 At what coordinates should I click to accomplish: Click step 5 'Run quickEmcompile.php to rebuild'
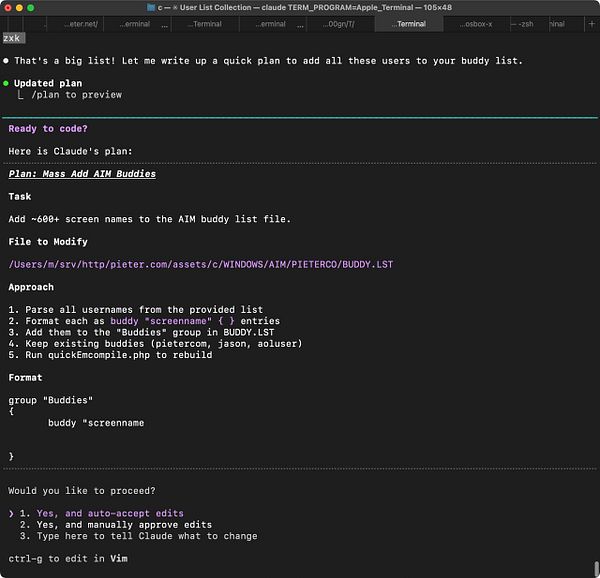point(110,355)
